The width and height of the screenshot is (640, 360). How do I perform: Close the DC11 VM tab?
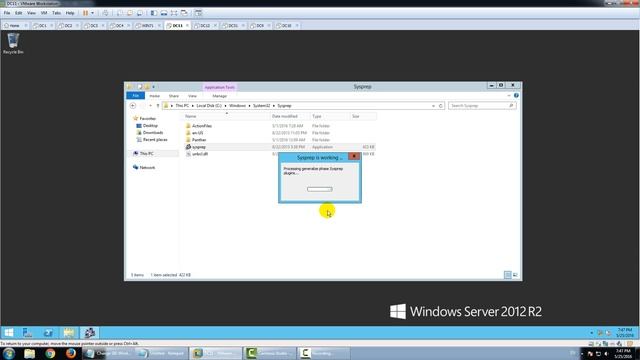187,26
